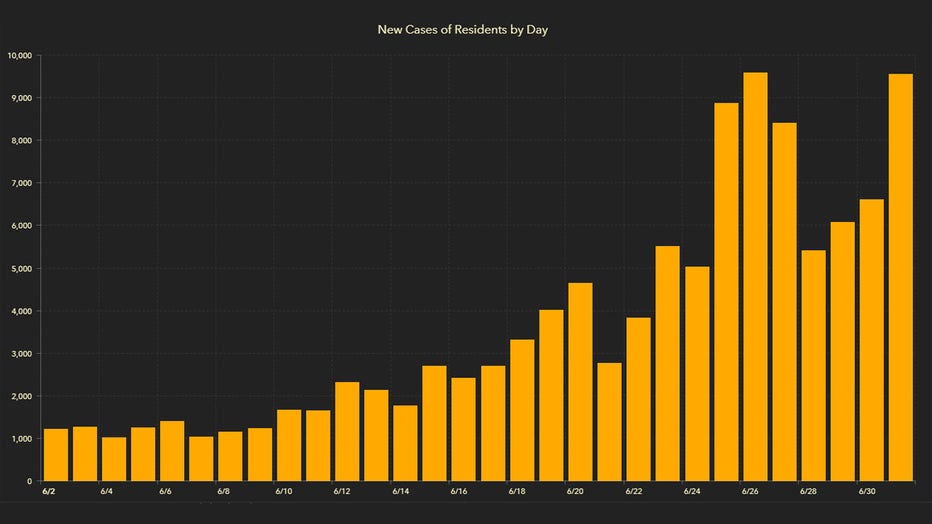
Task: Click the 5,000 y-axis label
Action: pos(21,269)
